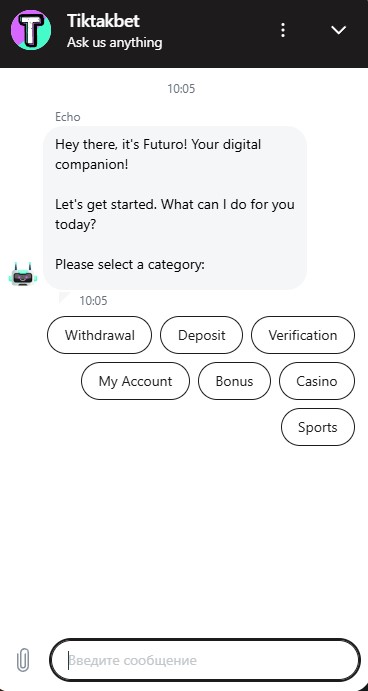Click the 10:05 time below the message
Screen dimensions: 368x691
(x=93, y=301)
